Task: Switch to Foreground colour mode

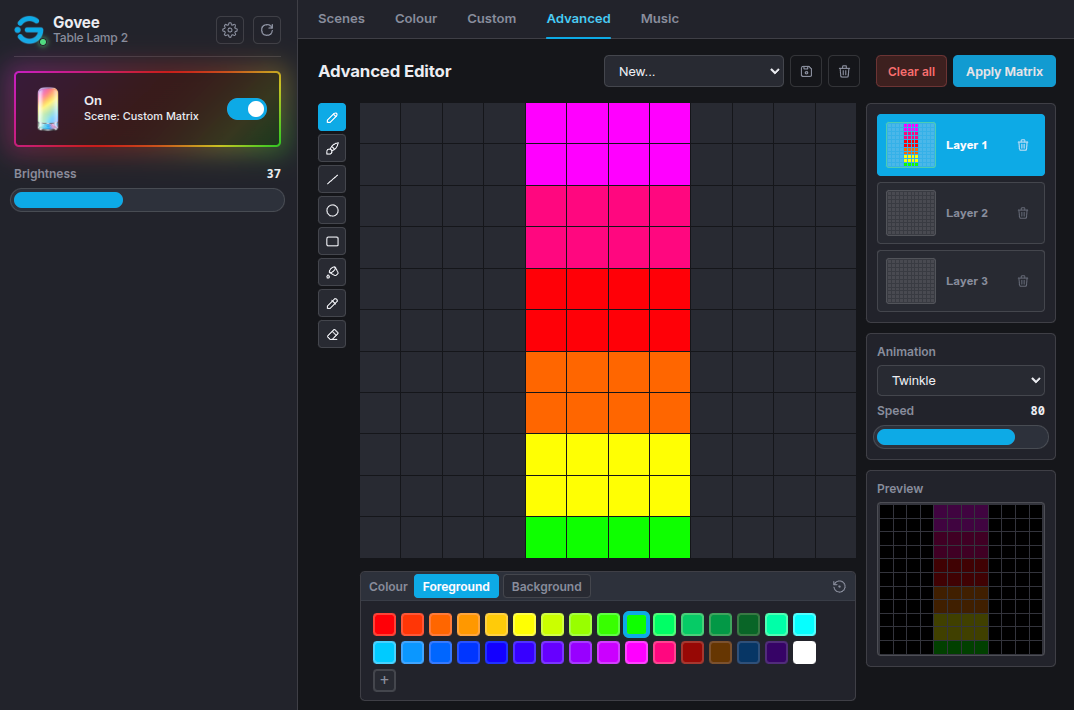Action: point(456,587)
